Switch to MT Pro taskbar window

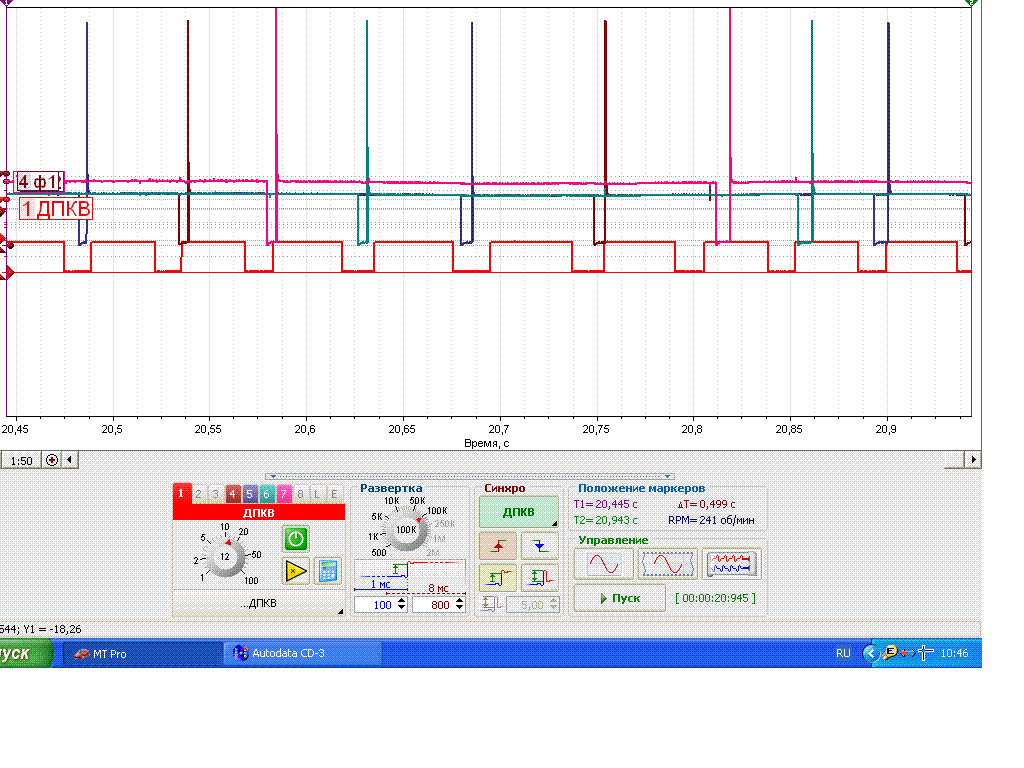click(142, 654)
